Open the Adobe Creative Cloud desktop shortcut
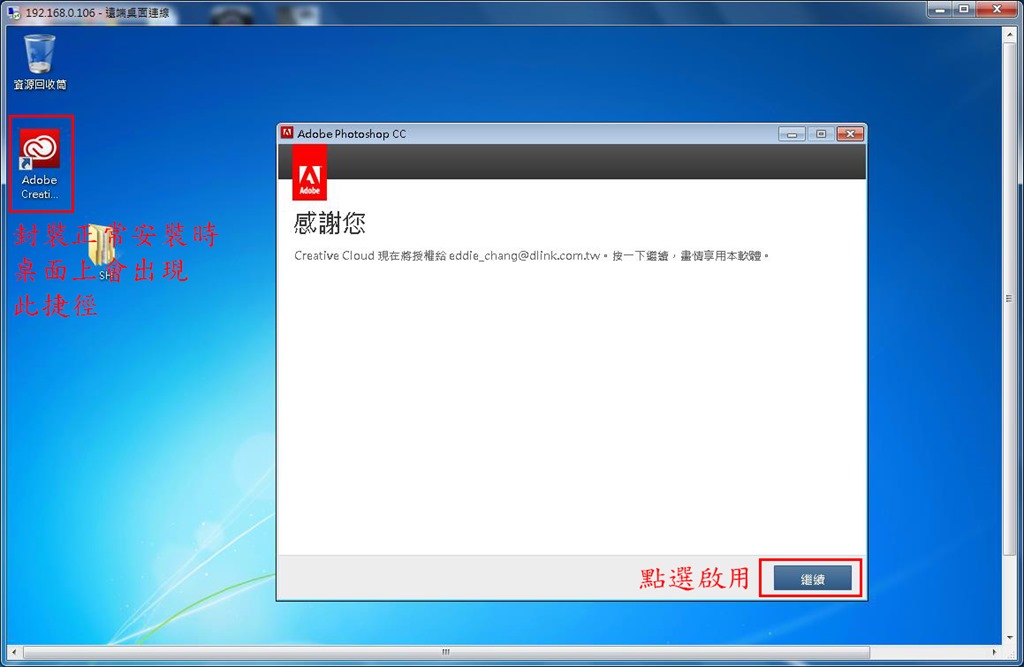 tap(39, 163)
